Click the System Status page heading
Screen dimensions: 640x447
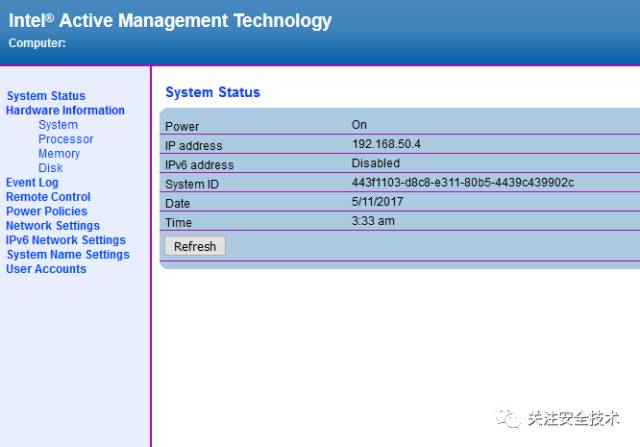click(x=213, y=92)
